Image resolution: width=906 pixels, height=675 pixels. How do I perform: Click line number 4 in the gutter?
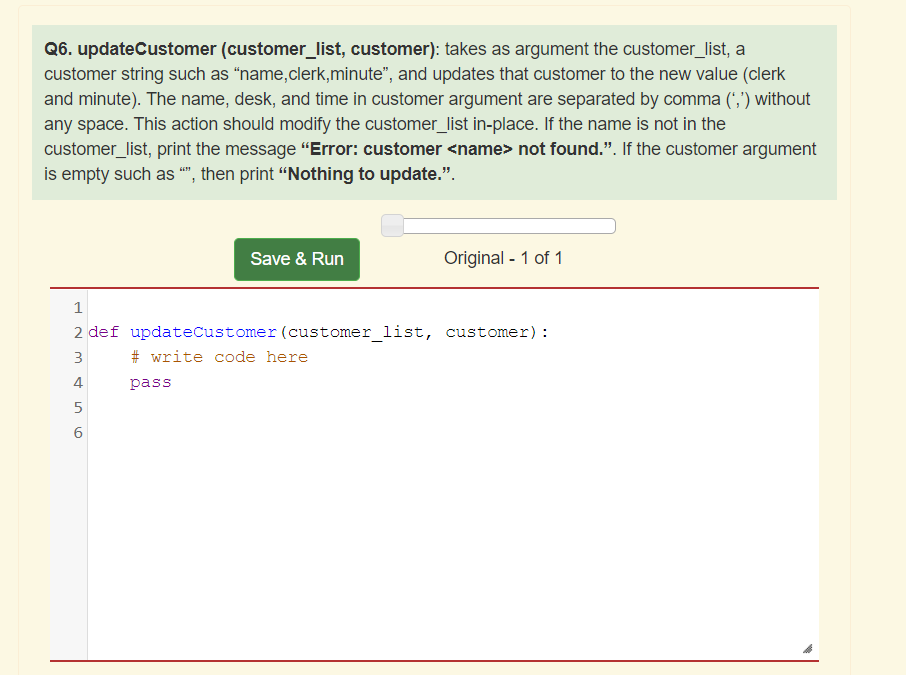[x=78, y=382]
